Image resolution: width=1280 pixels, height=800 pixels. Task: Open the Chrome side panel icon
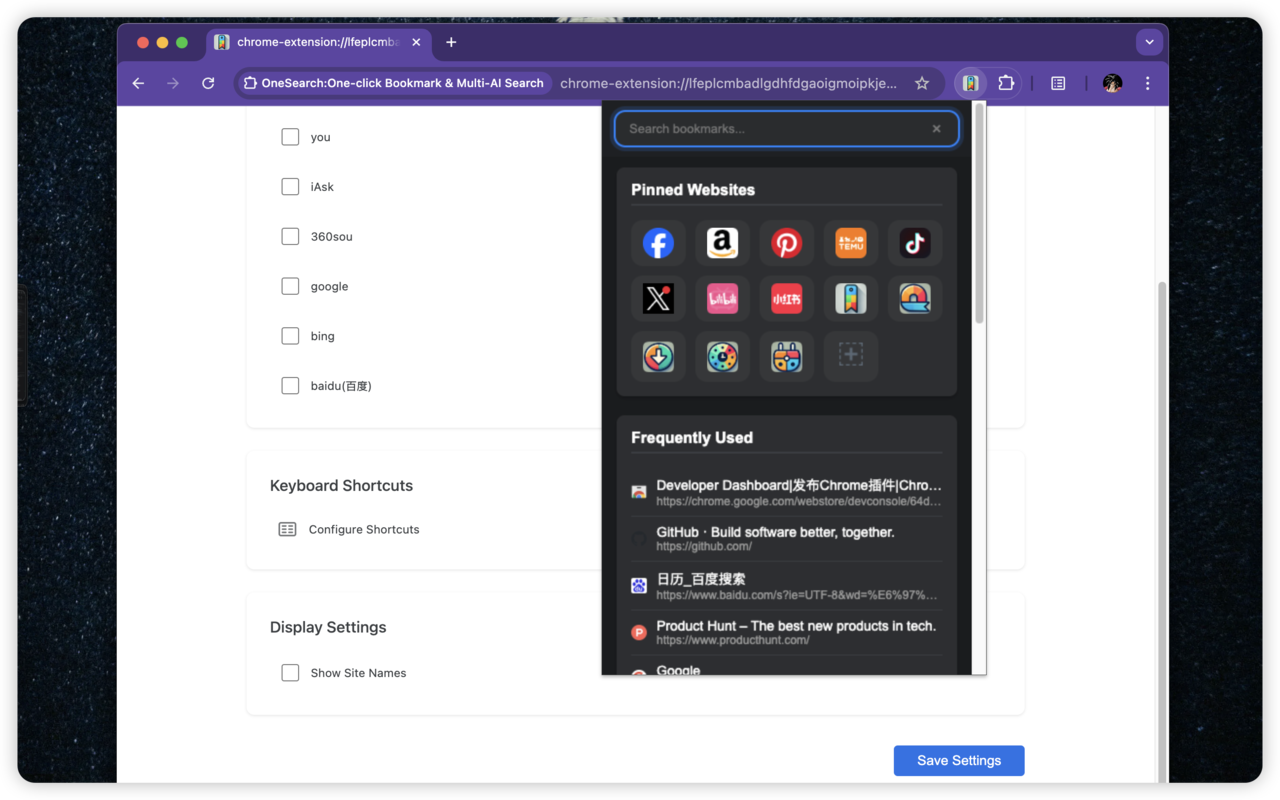pyautogui.click(x=1058, y=84)
